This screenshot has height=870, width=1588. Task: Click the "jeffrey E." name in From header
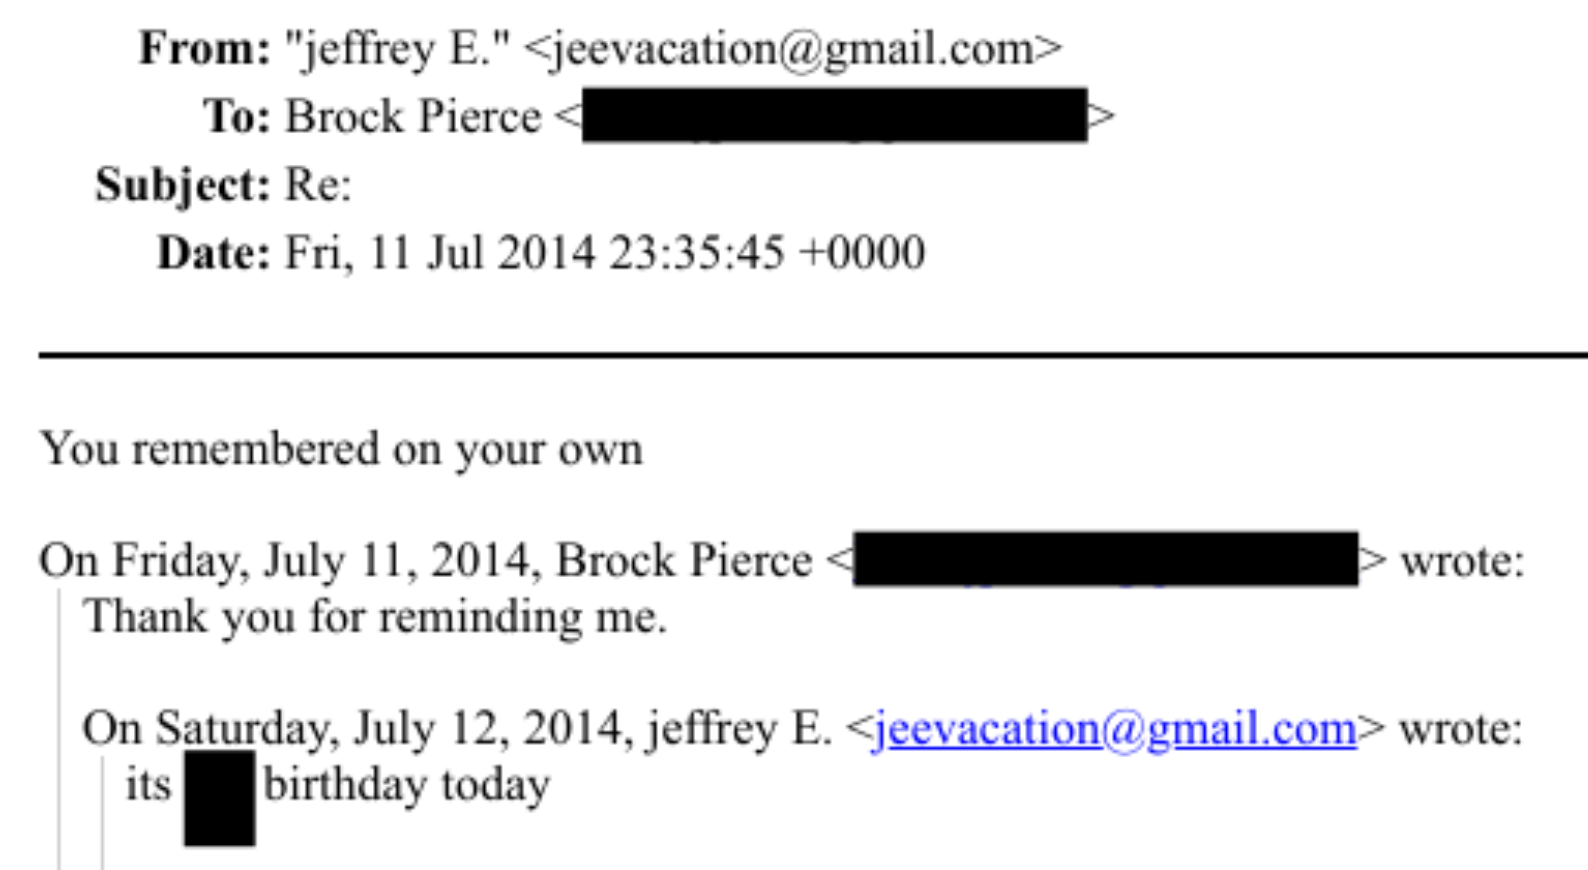(x=397, y=49)
